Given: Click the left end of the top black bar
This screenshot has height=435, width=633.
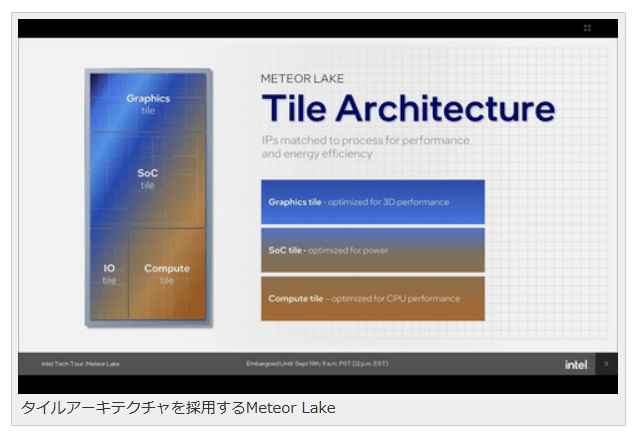Looking at the screenshot, I should tap(40, 28).
